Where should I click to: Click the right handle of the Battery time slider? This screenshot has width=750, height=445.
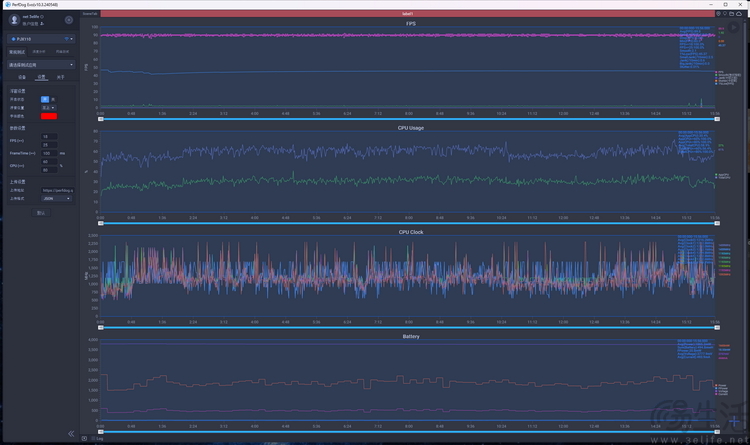(x=717, y=432)
